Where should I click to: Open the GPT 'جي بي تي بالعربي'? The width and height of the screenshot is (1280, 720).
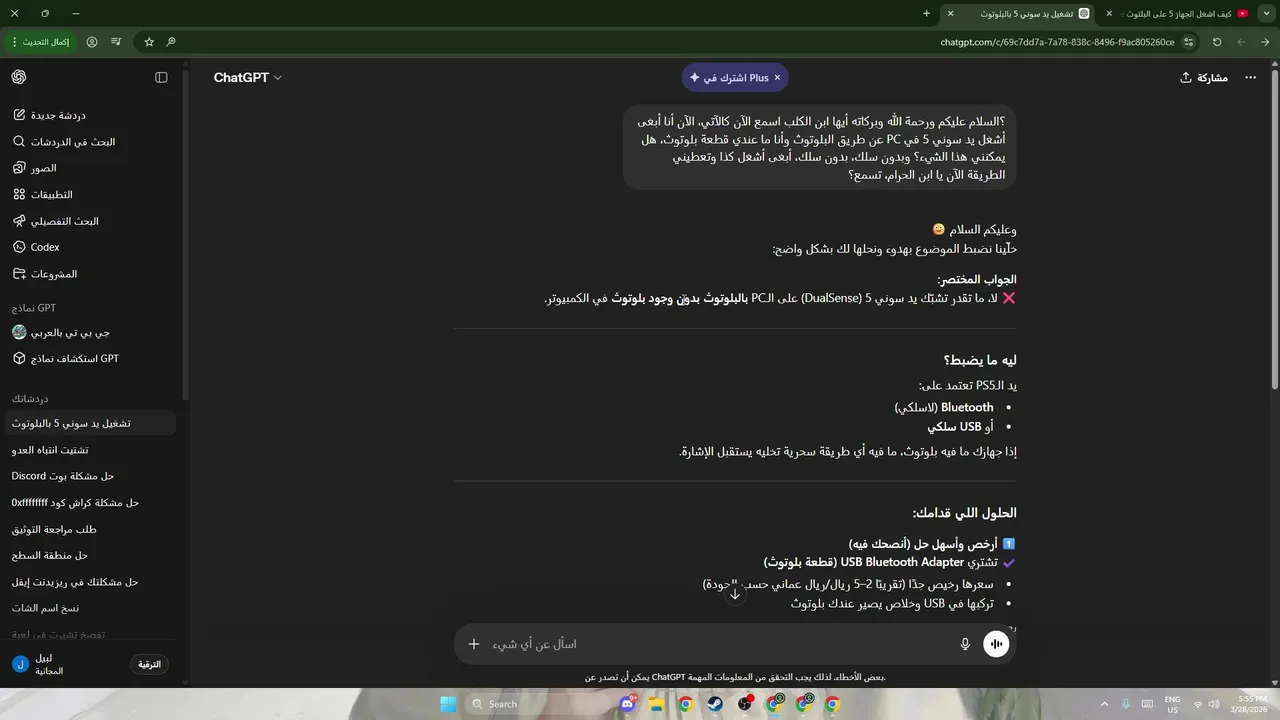pos(62,332)
